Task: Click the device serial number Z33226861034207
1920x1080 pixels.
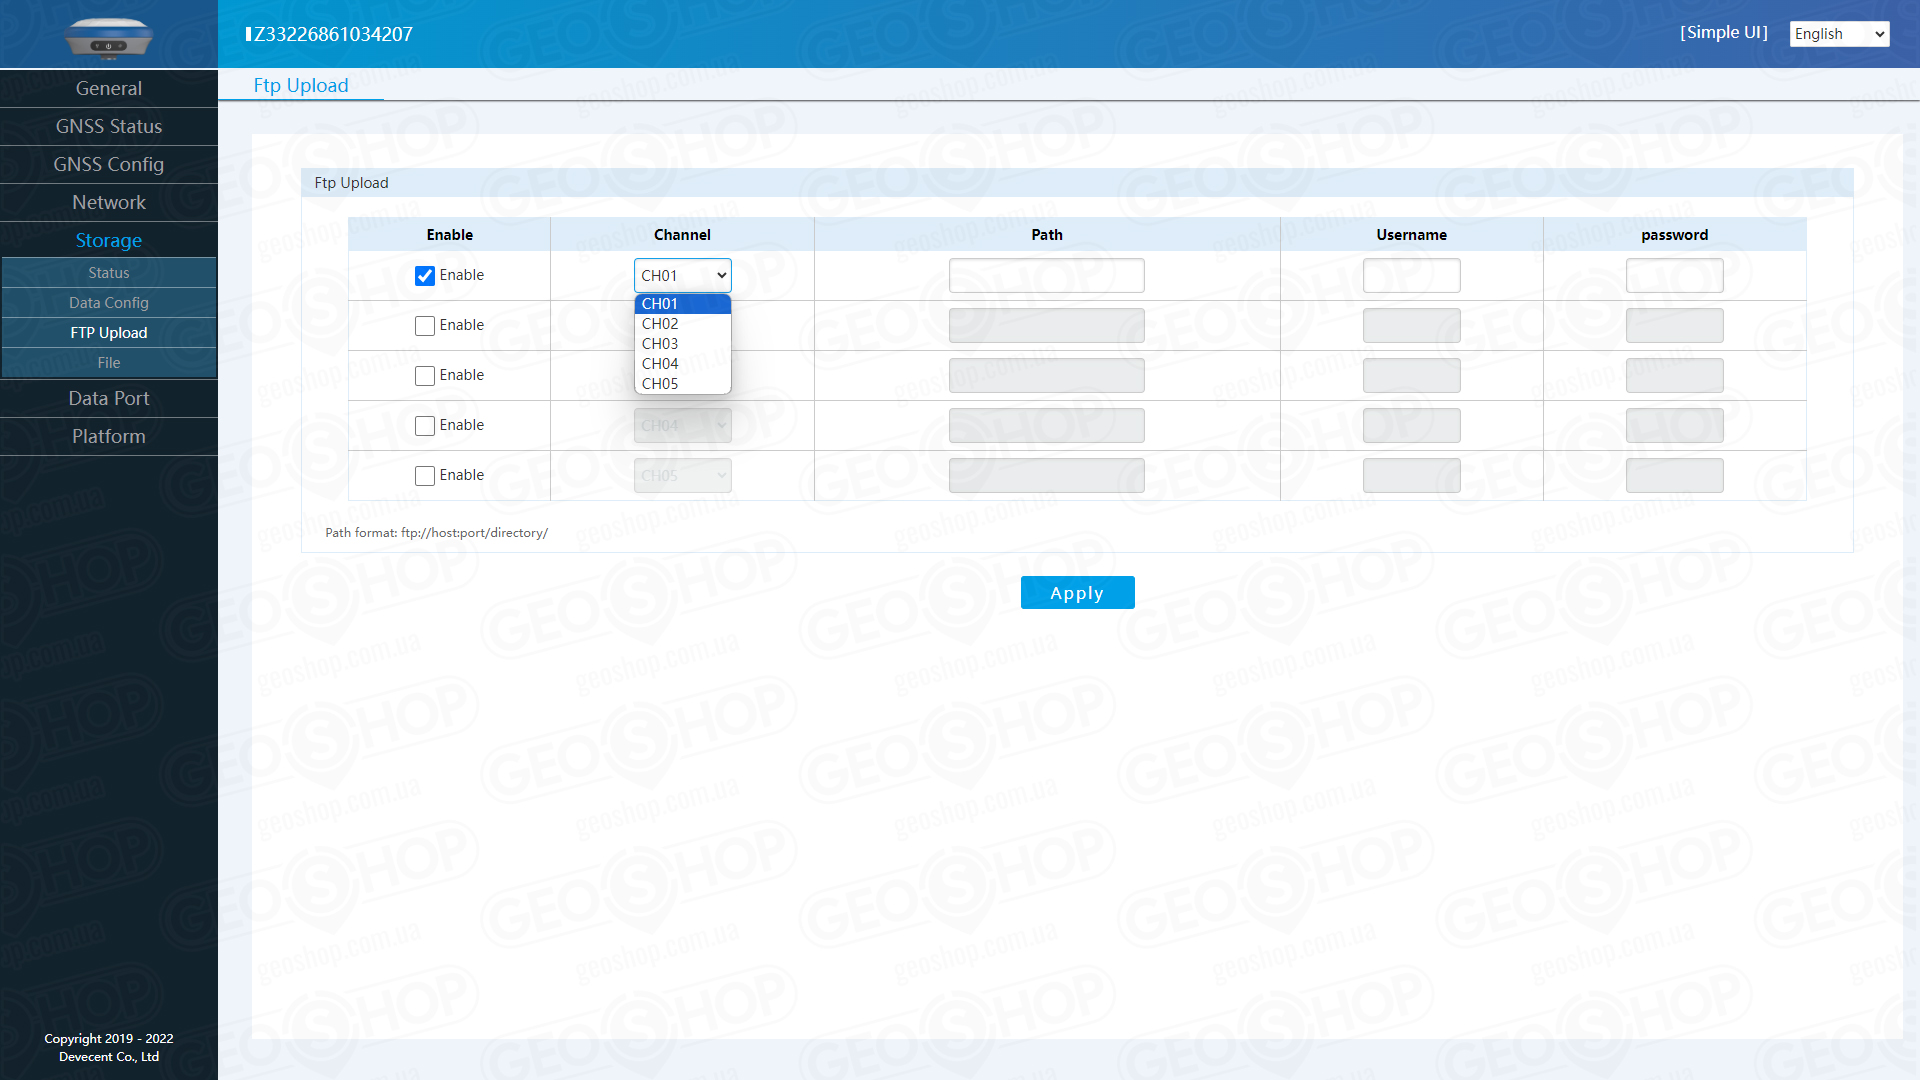Action: pyautogui.click(x=329, y=35)
